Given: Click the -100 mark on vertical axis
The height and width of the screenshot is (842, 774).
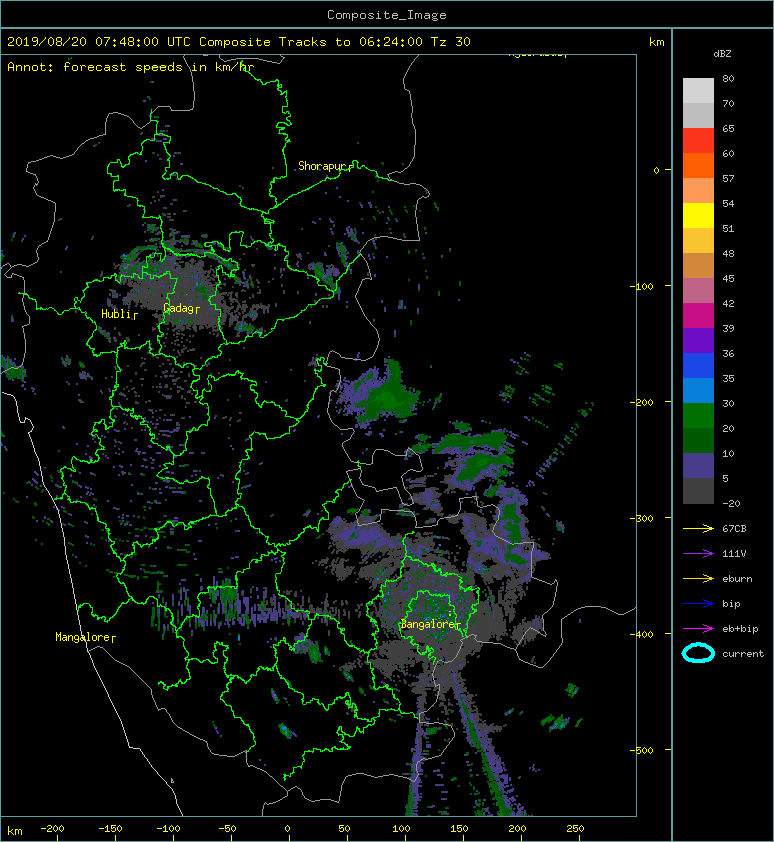Looking at the screenshot, I should point(641,286).
